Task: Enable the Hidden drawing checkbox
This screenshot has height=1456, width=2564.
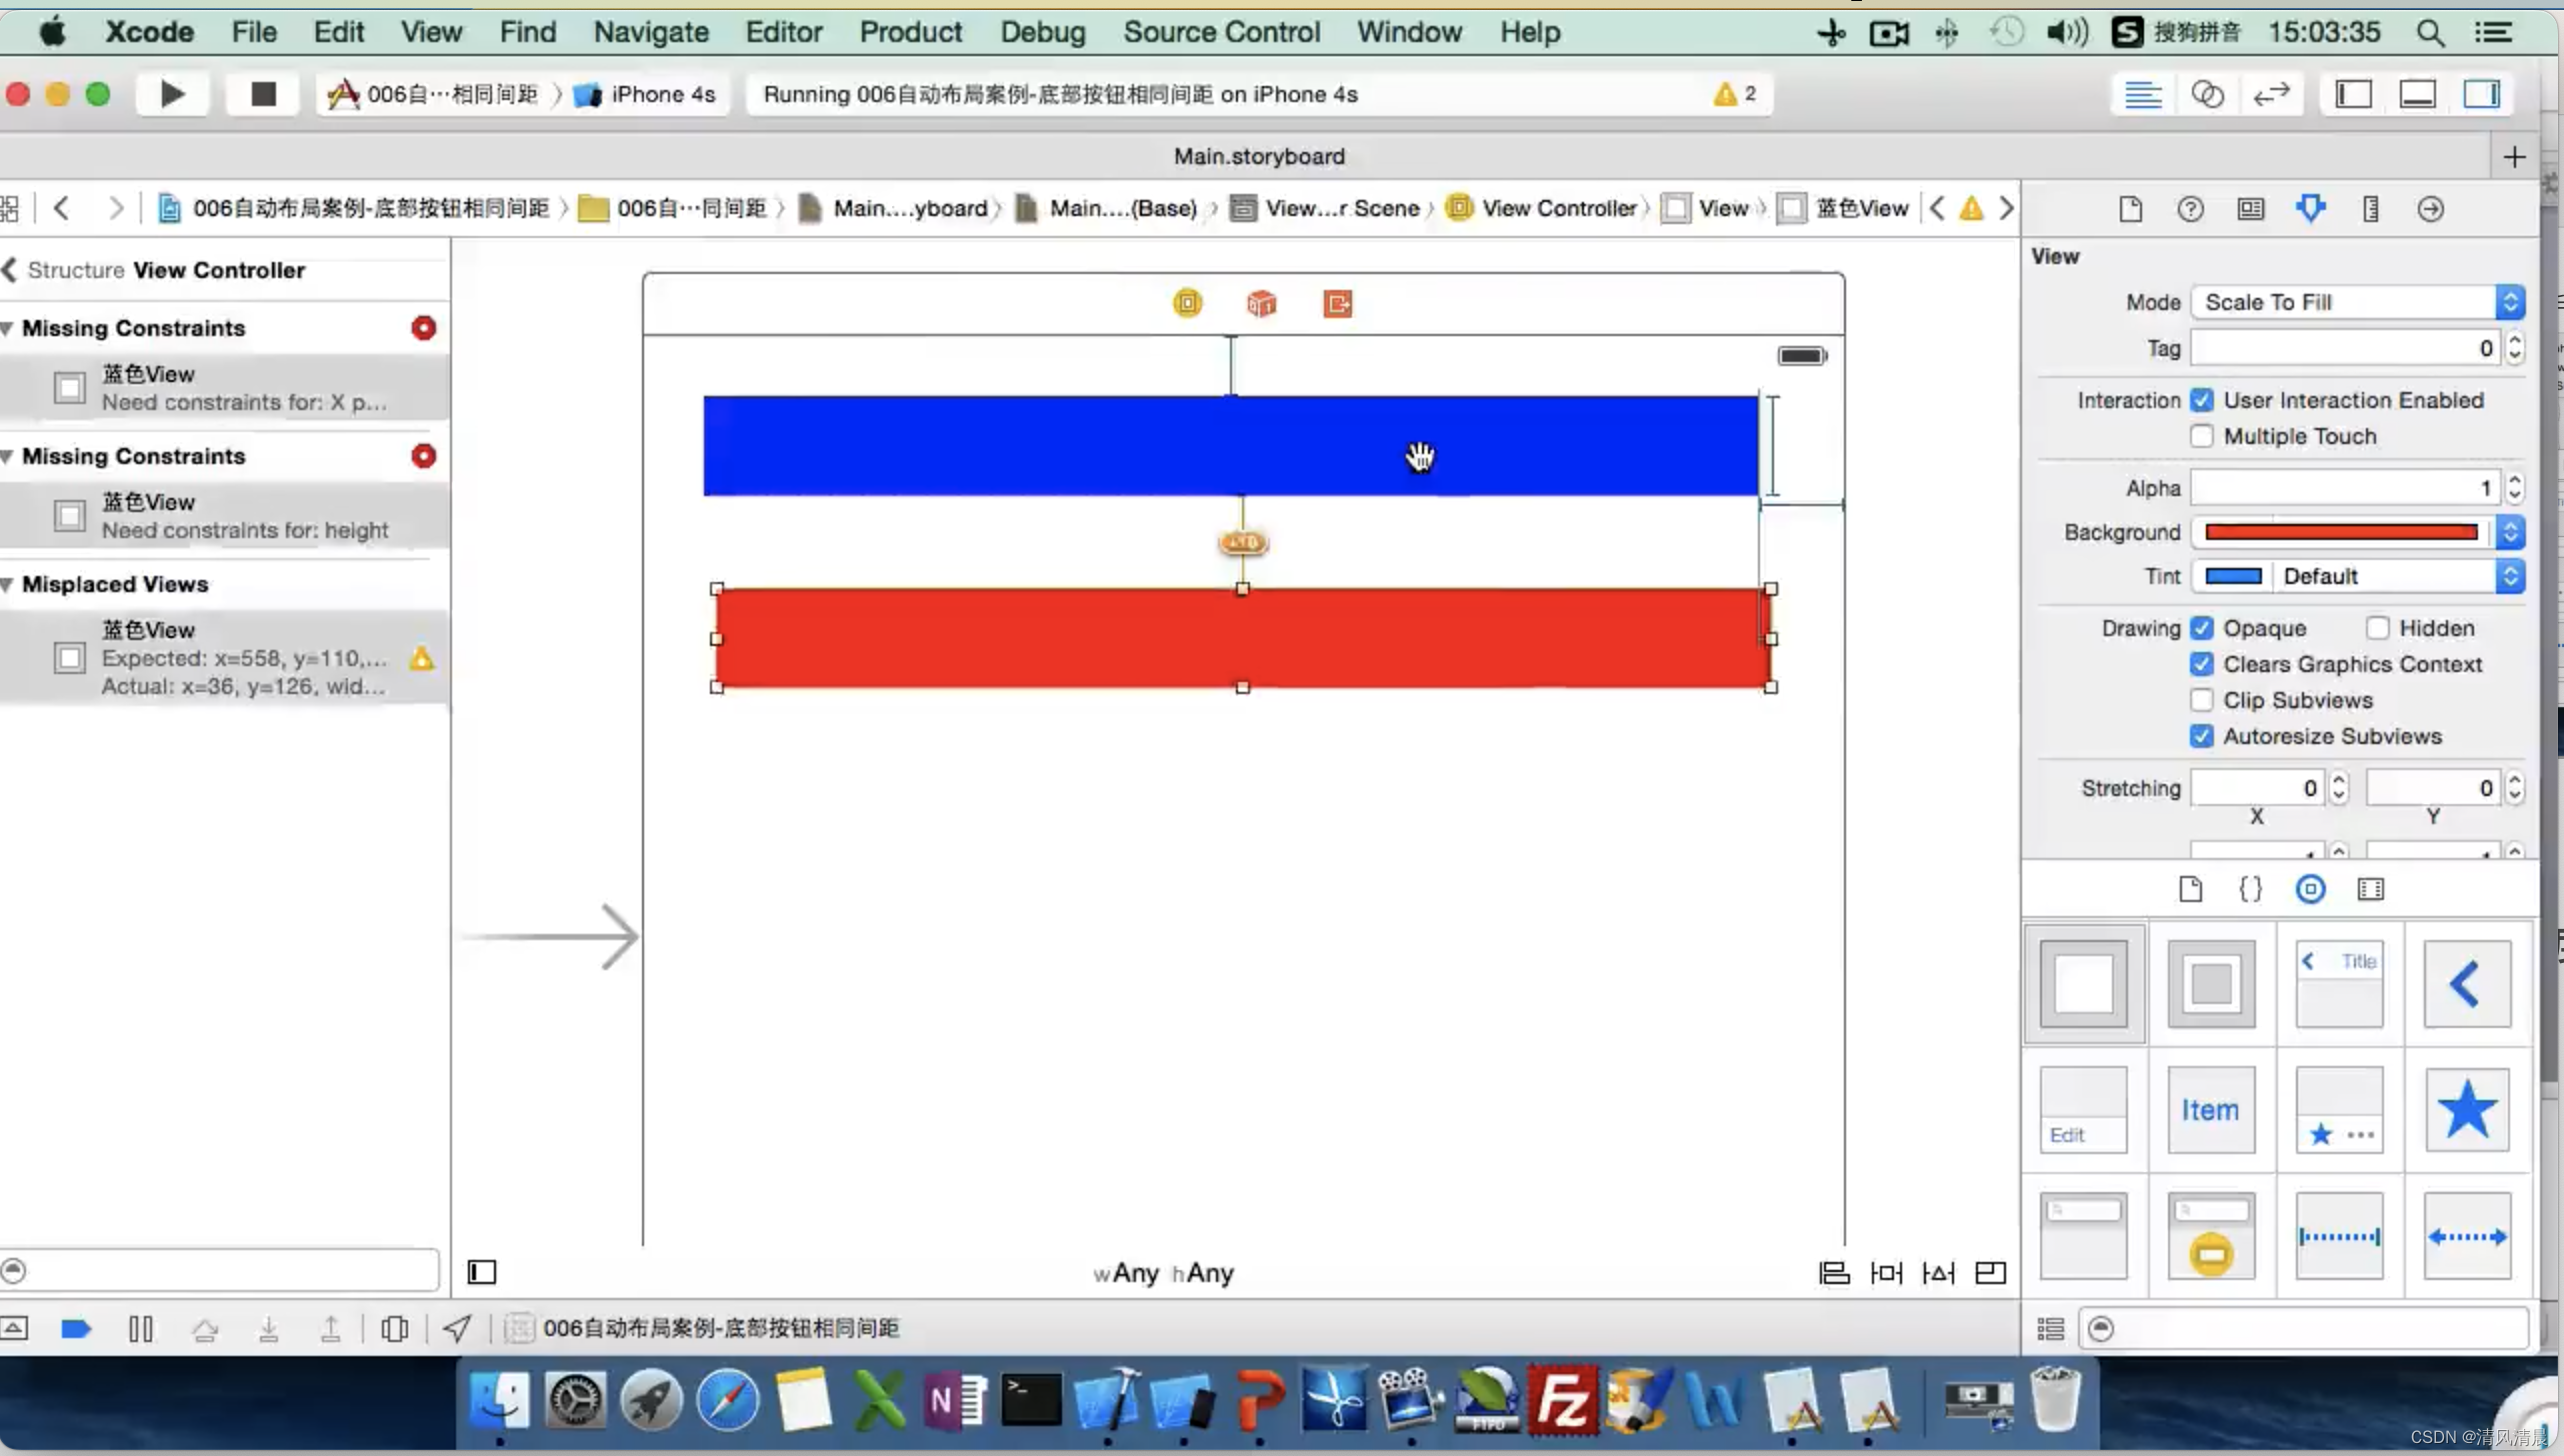Action: [x=2381, y=627]
